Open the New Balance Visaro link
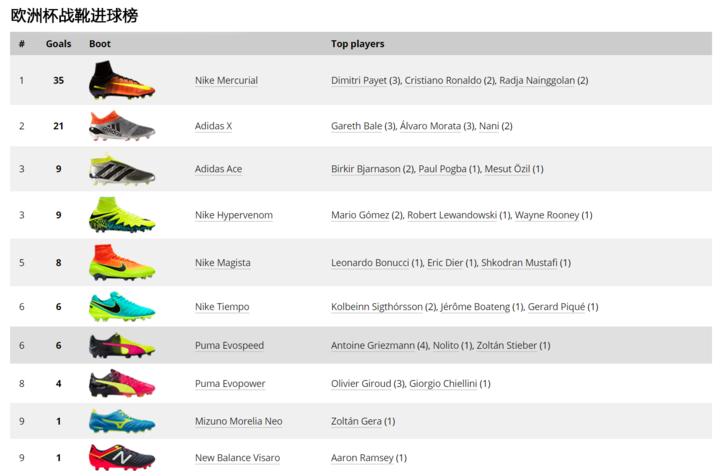 click(x=236, y=458)
